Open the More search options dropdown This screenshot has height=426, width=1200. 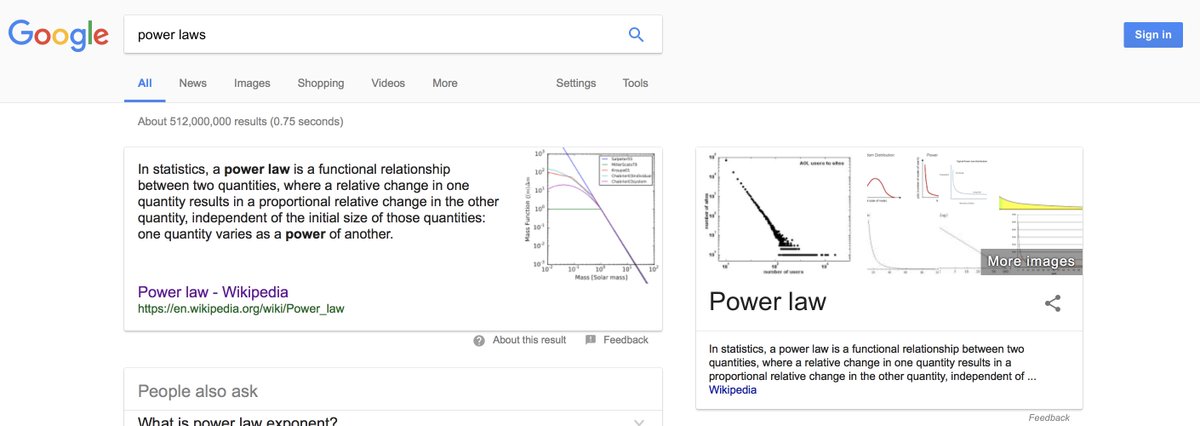tap(445, 83)
